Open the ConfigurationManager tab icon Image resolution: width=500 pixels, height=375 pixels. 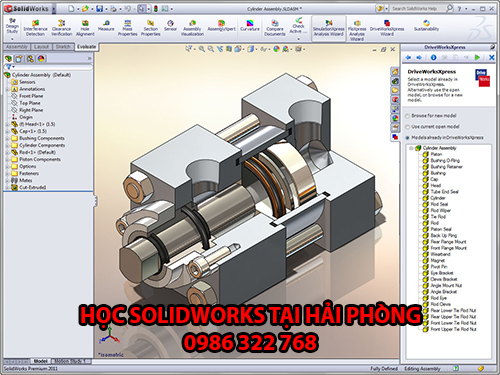(30, 59)
